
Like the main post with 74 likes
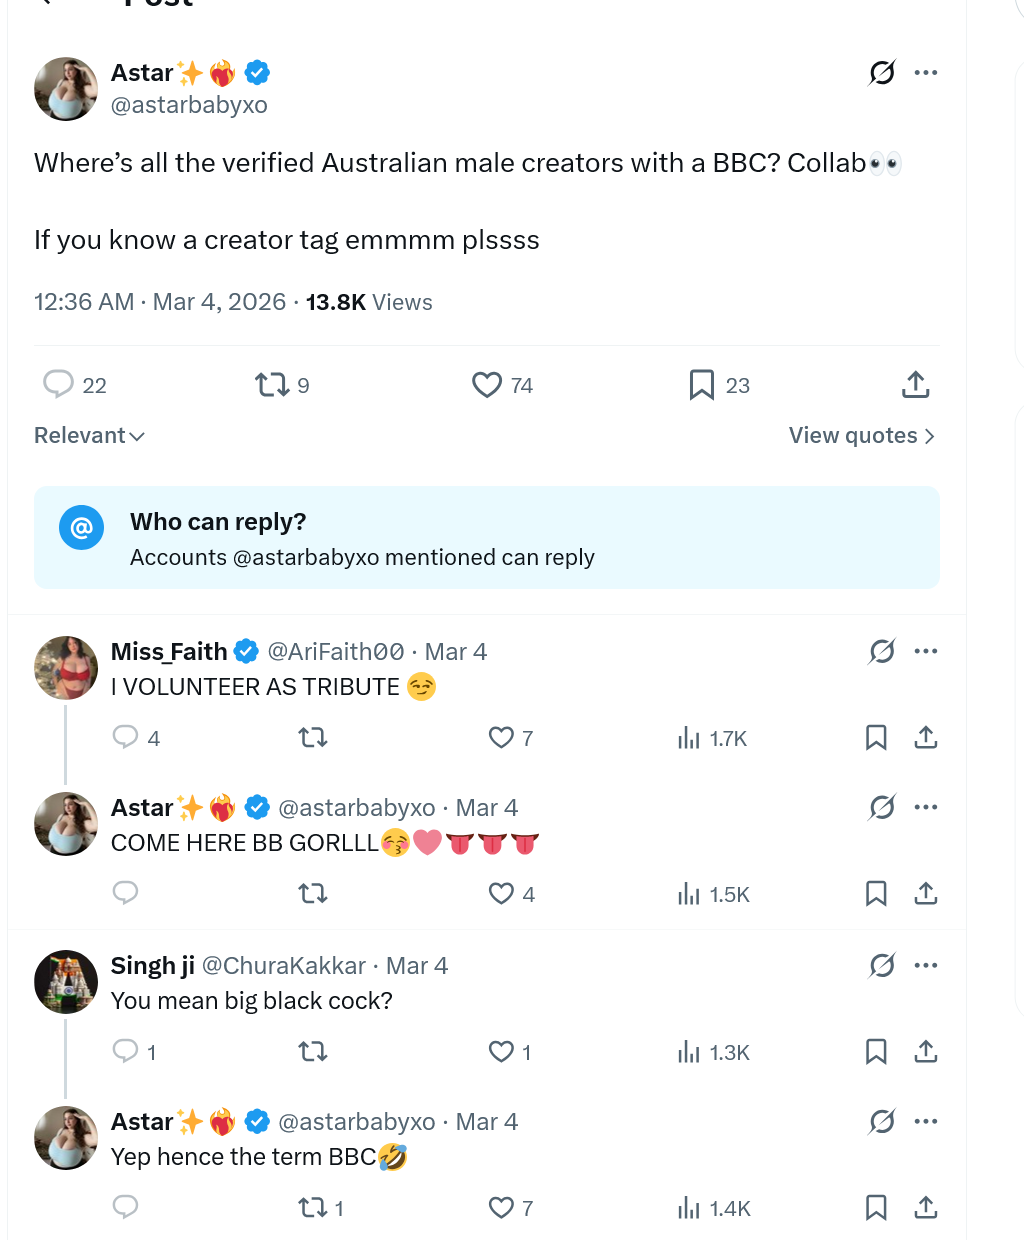coord(487,385)
